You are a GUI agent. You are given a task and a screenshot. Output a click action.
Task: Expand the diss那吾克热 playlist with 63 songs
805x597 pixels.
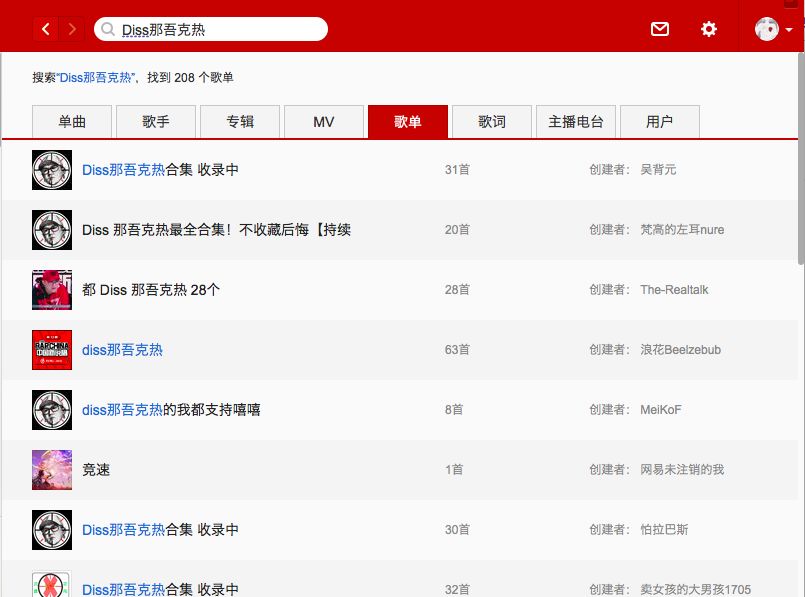[122, 350]
